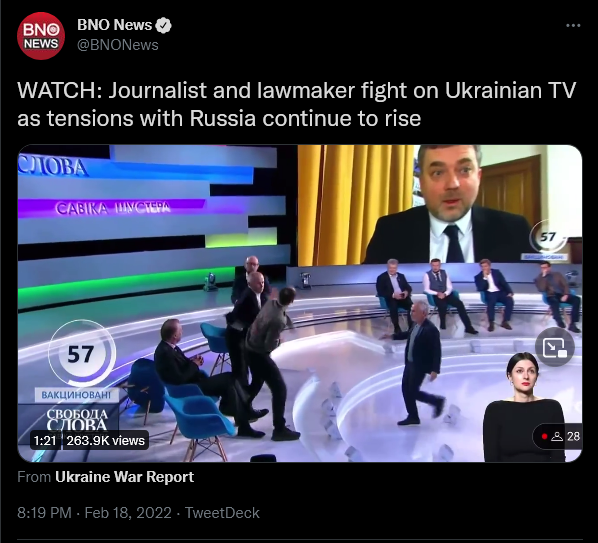The height and width of the screenshot is (543, 598).
Task: Play the studio fight video
Action: (x=300, y=303)
